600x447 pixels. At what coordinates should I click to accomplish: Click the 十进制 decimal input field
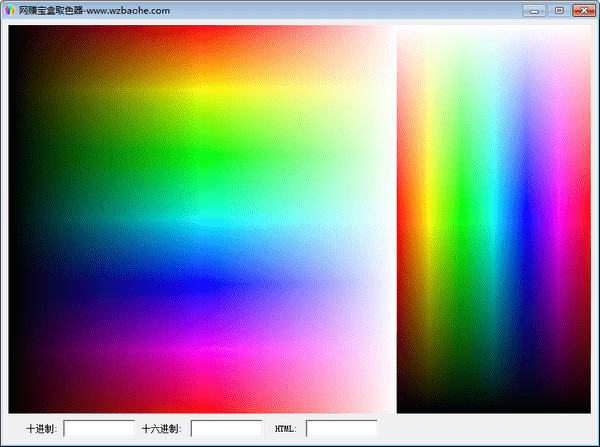click(x=99, y=428)
